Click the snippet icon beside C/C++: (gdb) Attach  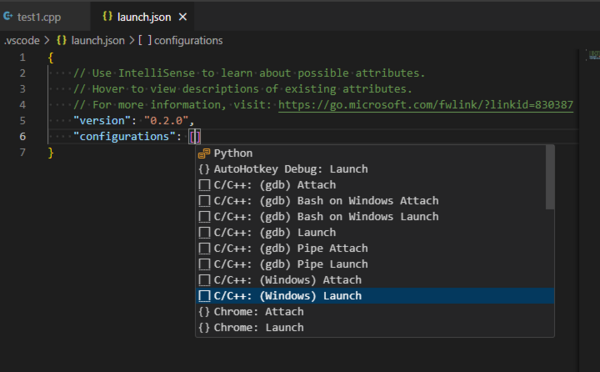tap(204, 185)
